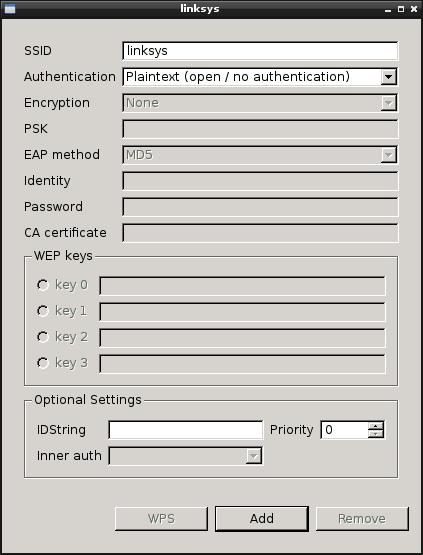Click into the IDString input field

coord(185,430)
